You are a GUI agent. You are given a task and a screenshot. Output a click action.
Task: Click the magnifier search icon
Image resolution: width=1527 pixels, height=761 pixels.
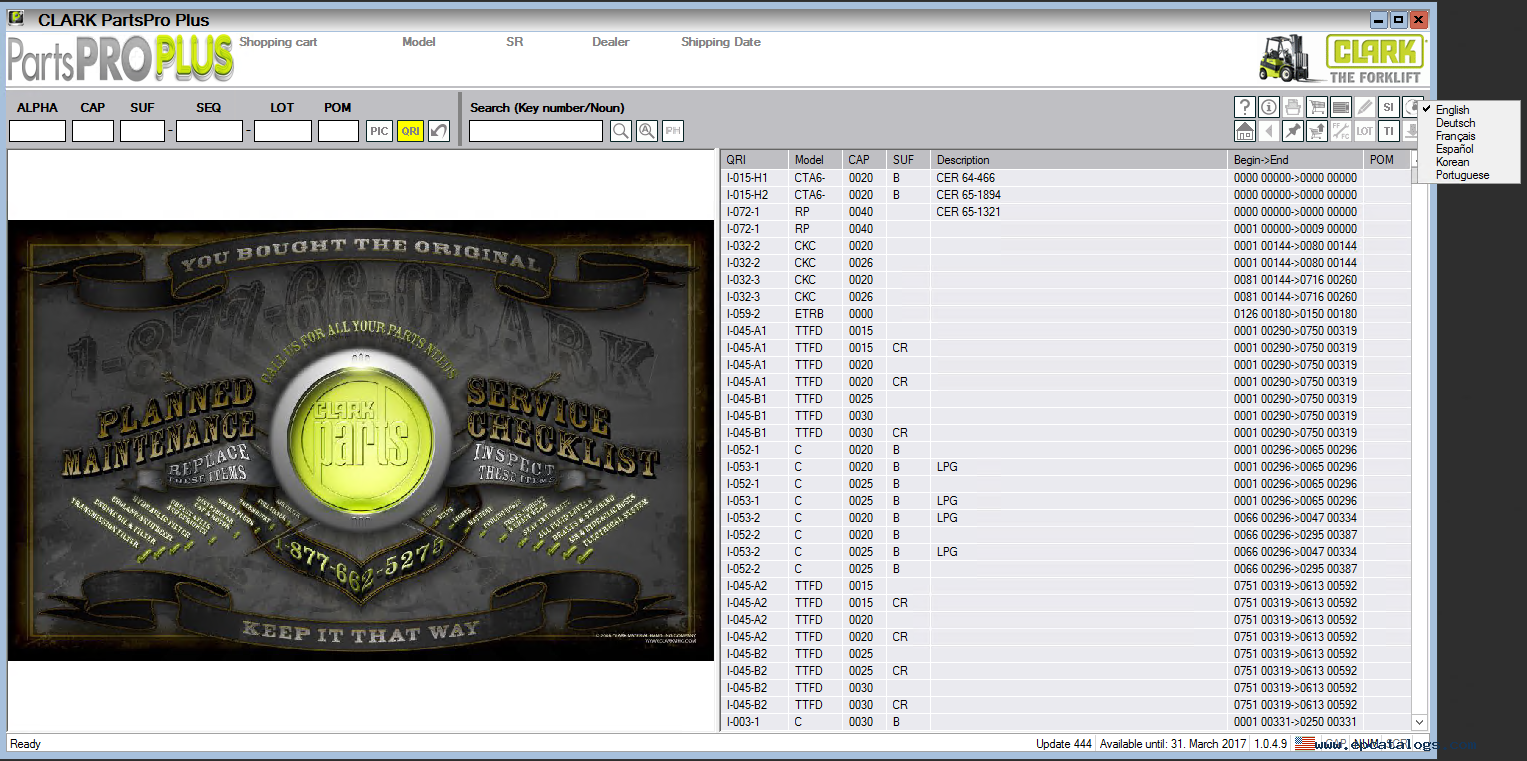[621, 131]
